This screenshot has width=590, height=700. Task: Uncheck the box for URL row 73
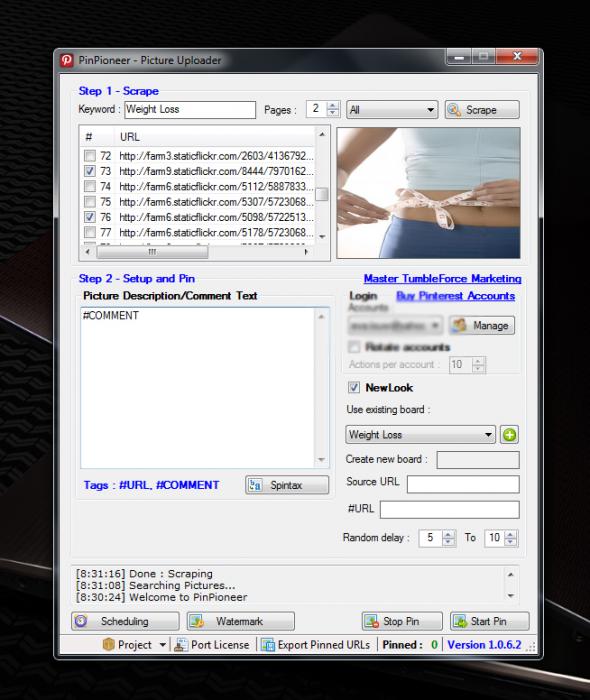coord(90,171)
